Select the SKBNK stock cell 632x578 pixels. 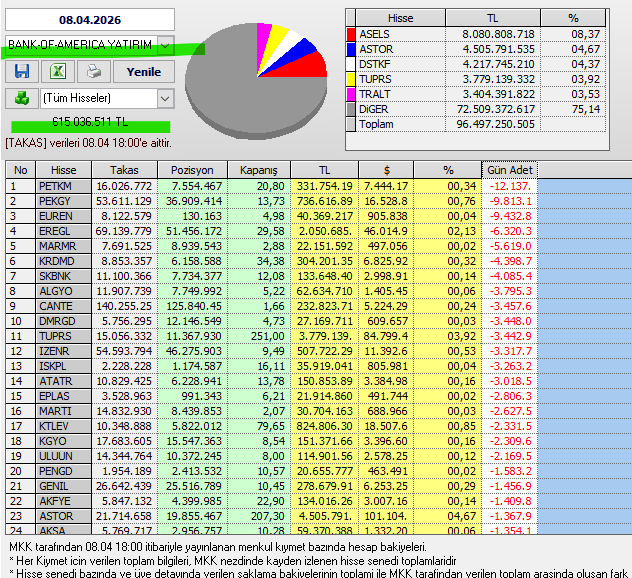point(64,276)
